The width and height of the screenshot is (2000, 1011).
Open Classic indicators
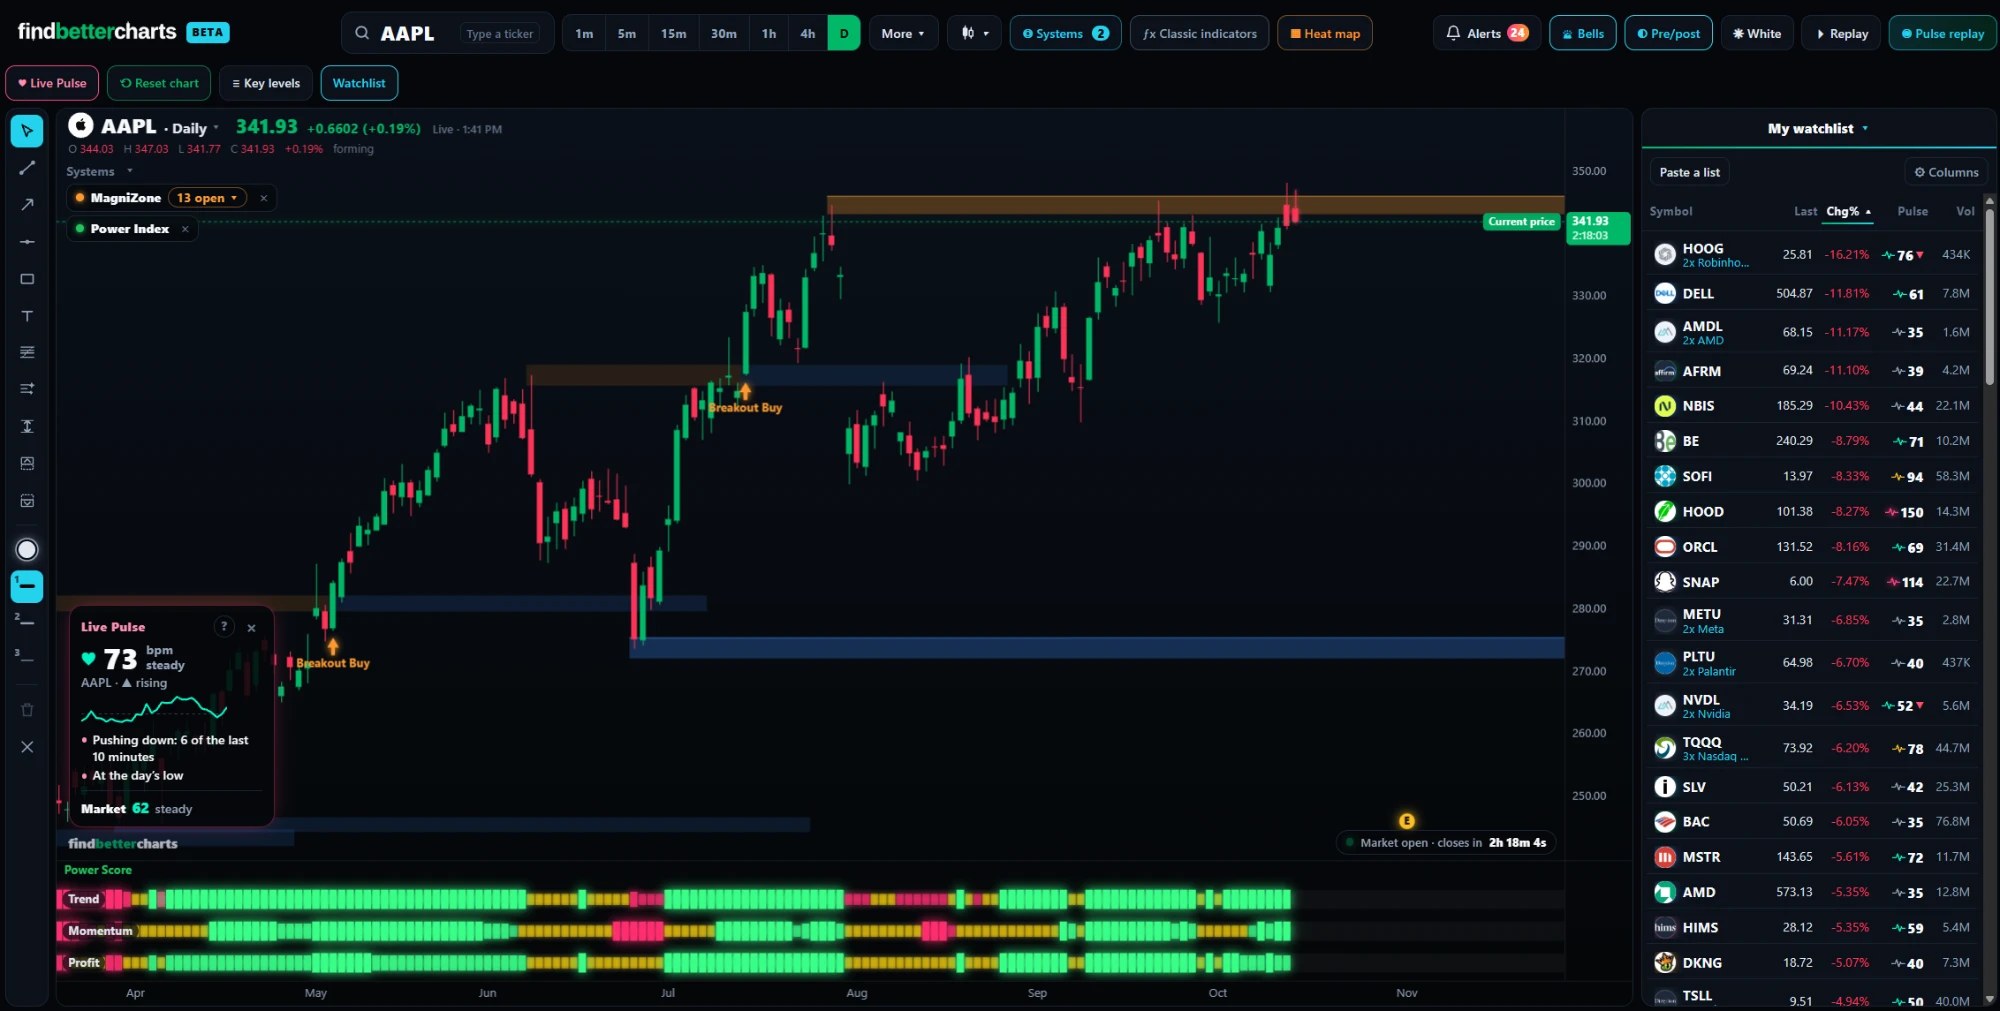click(1200, 33)
